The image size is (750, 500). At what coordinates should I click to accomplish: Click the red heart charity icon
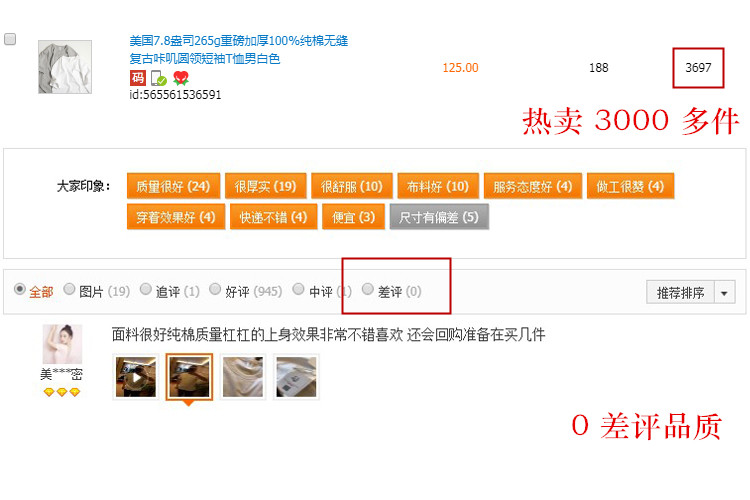click(x=181, y=78)
